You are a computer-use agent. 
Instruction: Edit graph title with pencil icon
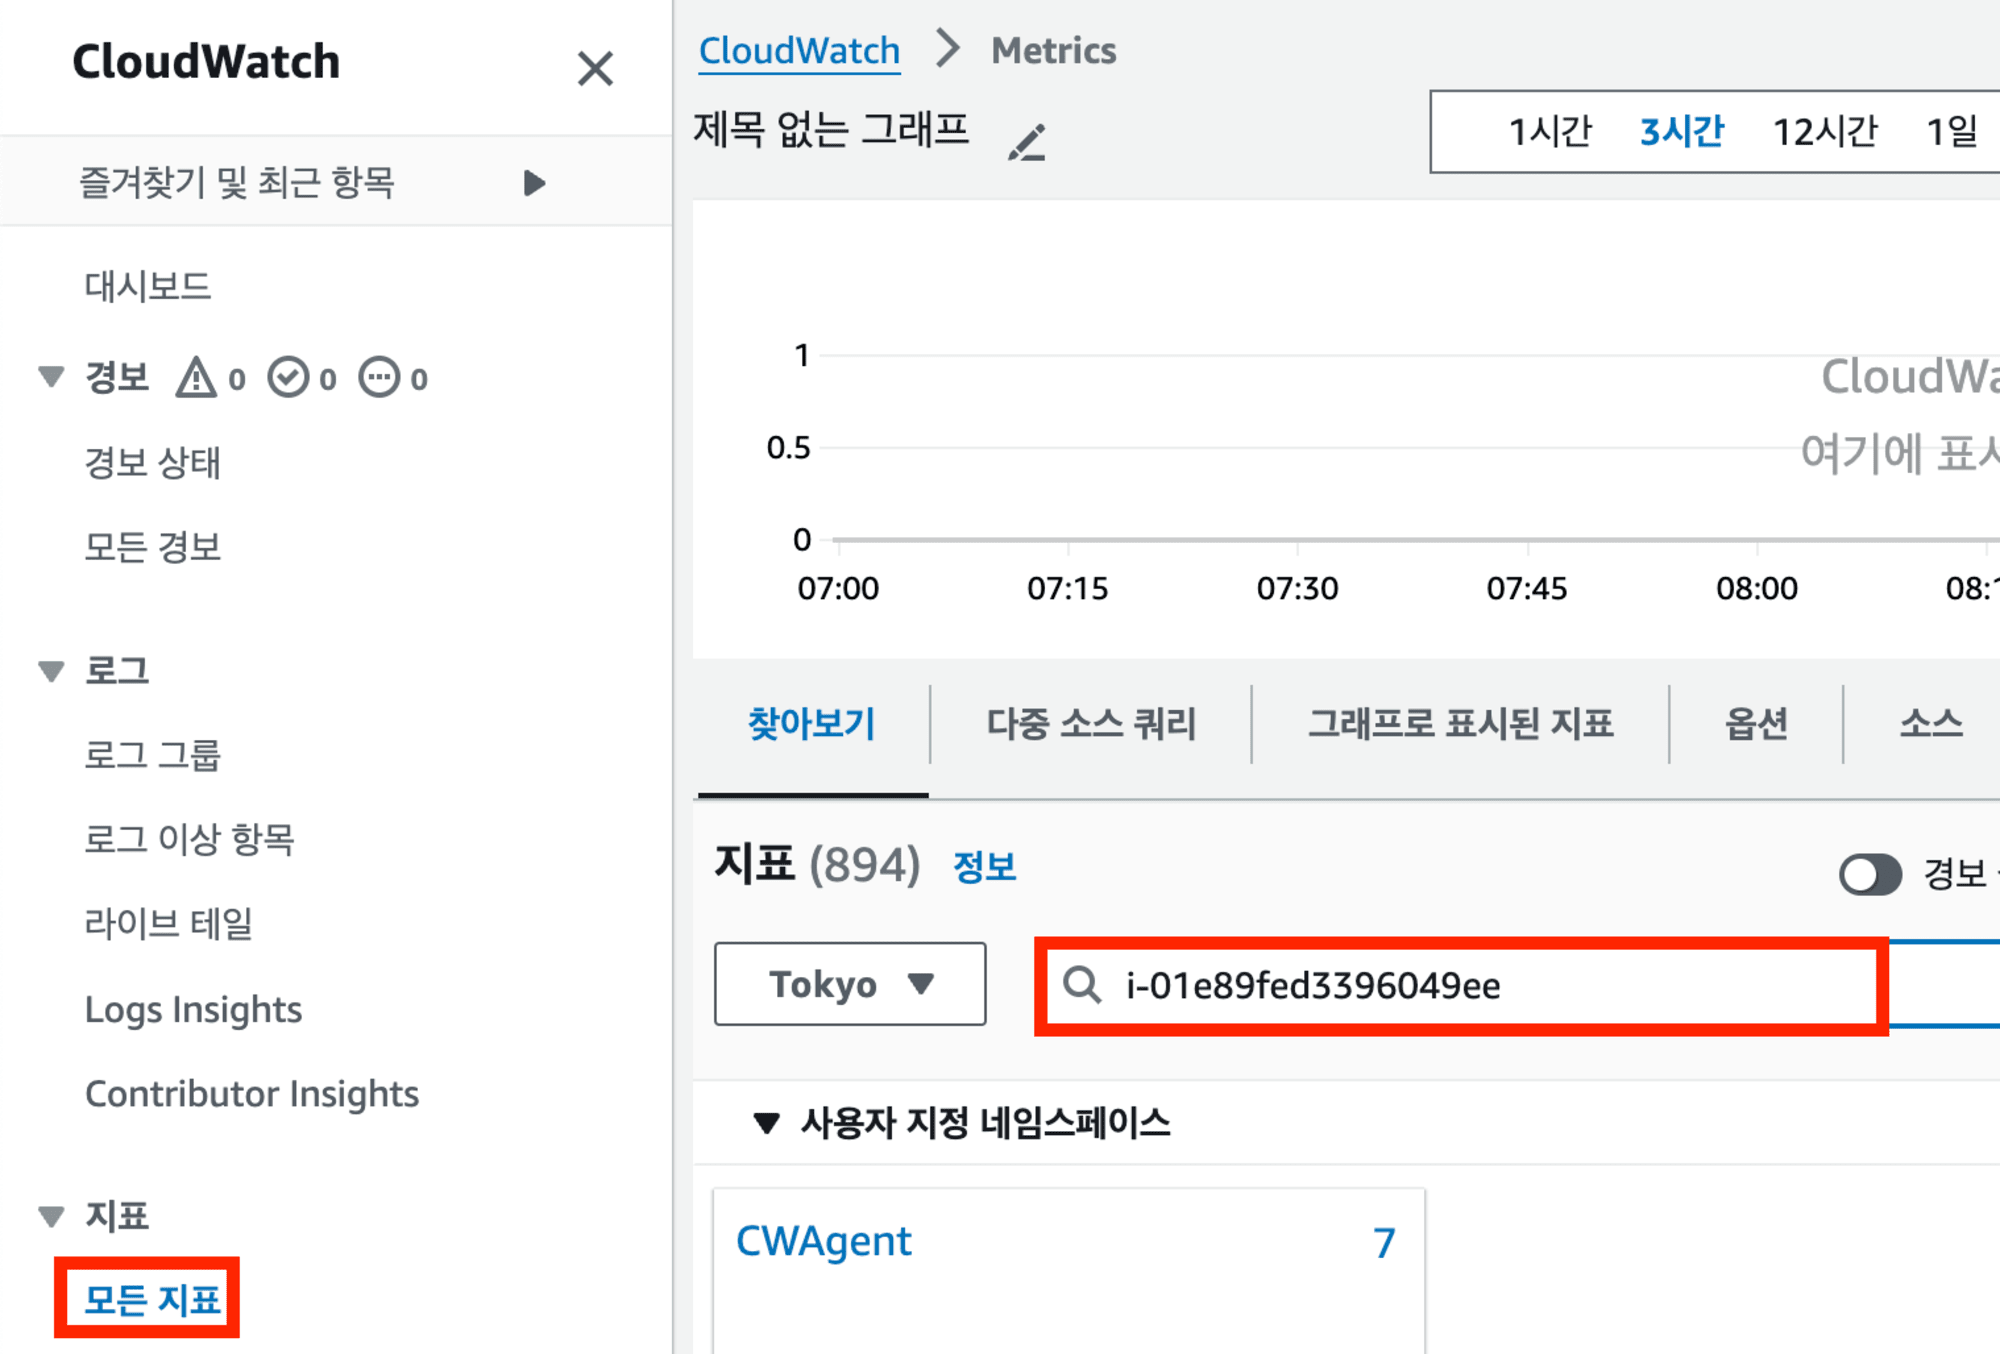[x=1027, y=142]
